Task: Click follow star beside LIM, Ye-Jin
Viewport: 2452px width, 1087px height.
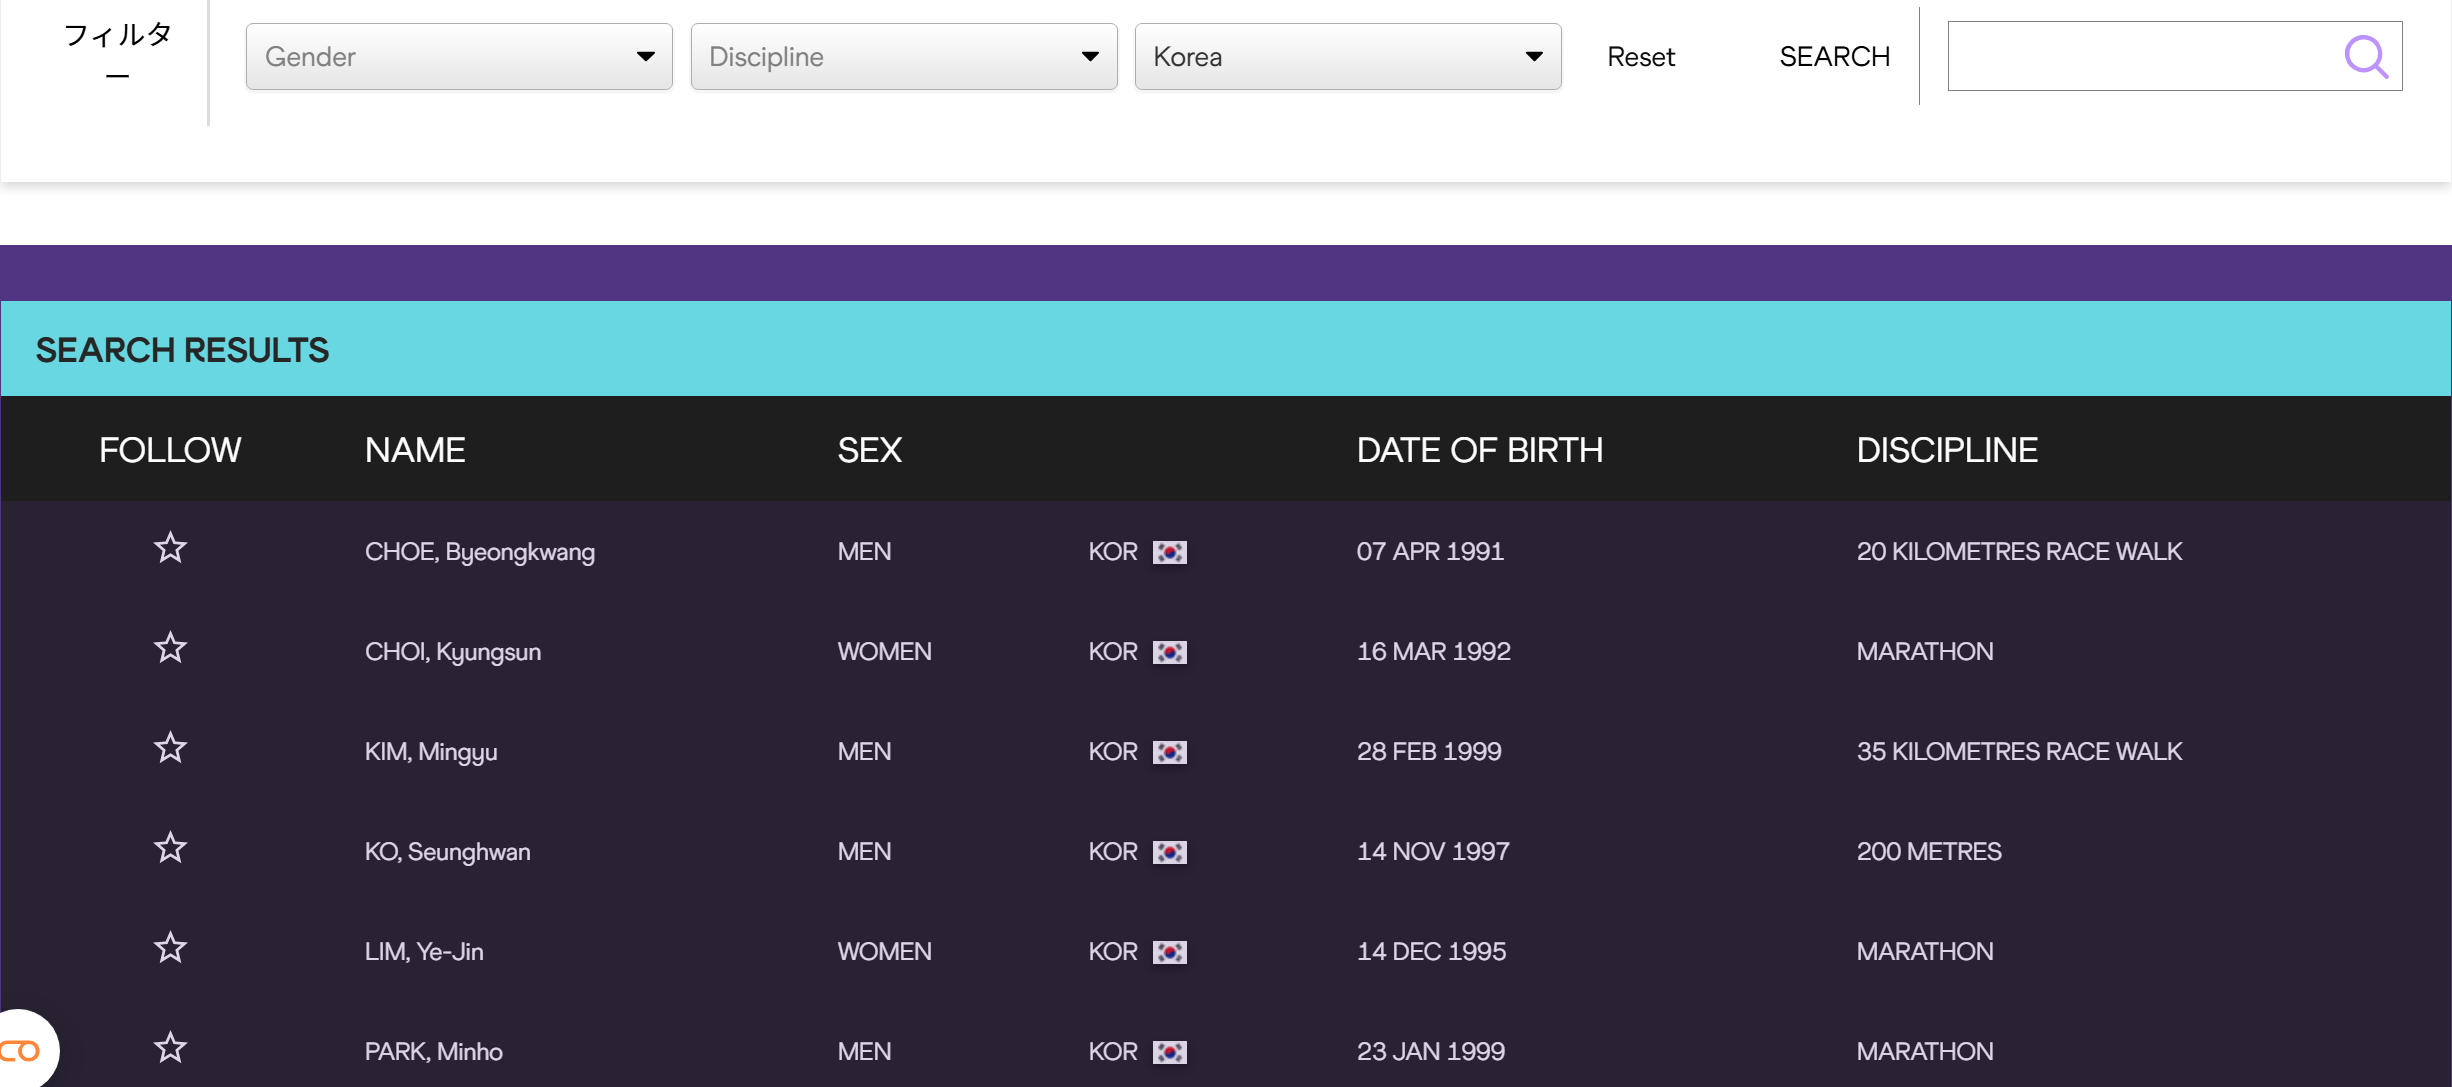Action: (x=170, y=948)
